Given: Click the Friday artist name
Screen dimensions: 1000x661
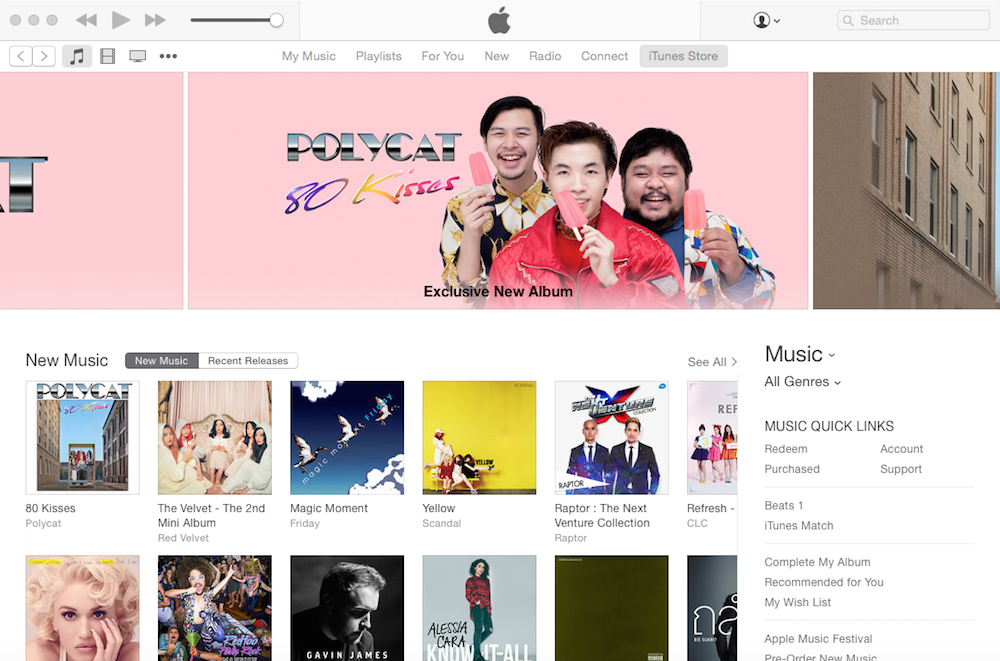Looking at the screenshot, I should [305, 523].
